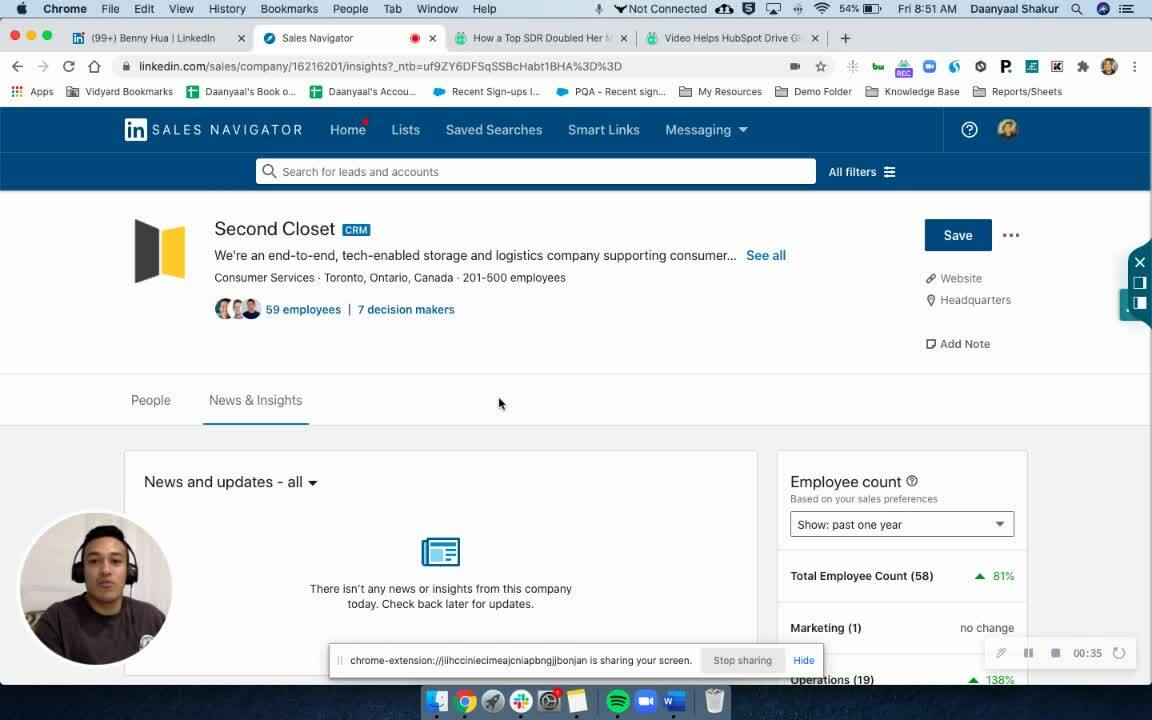The width and height of the screenshot is (1152, 720).
Task: Click the Chrome address bar URL
Action: [381, 66]
